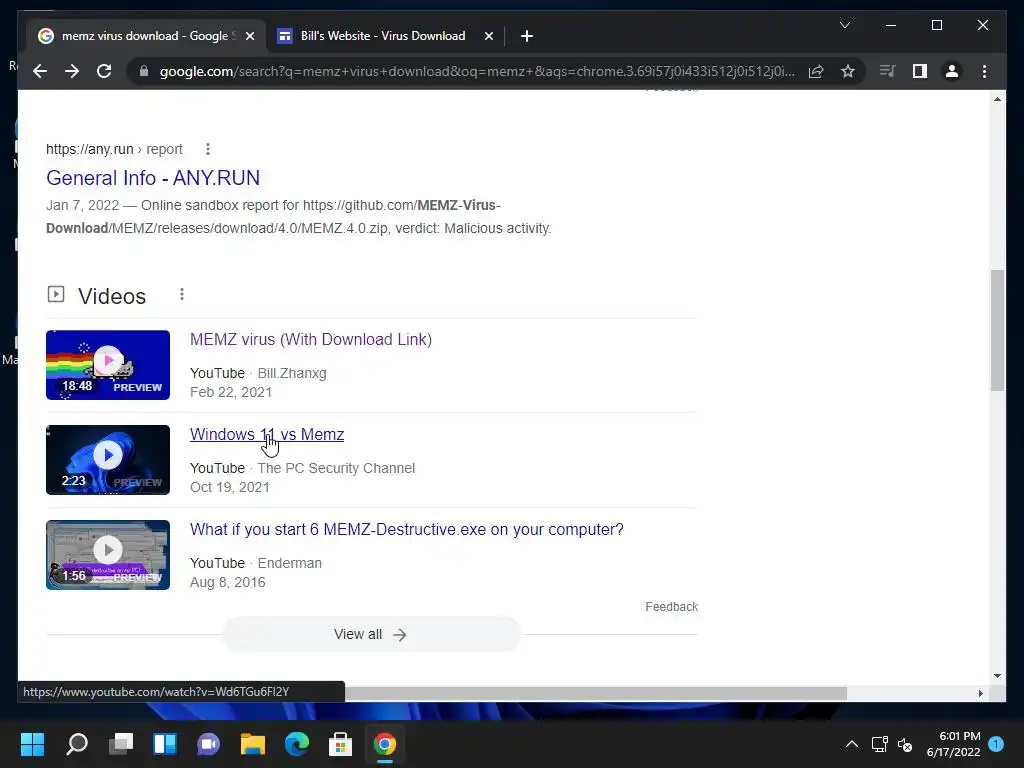Toggle the Chrome side panel
Image resolution: width=1024 pixels, height=768 pixels.
click(920, 71)
